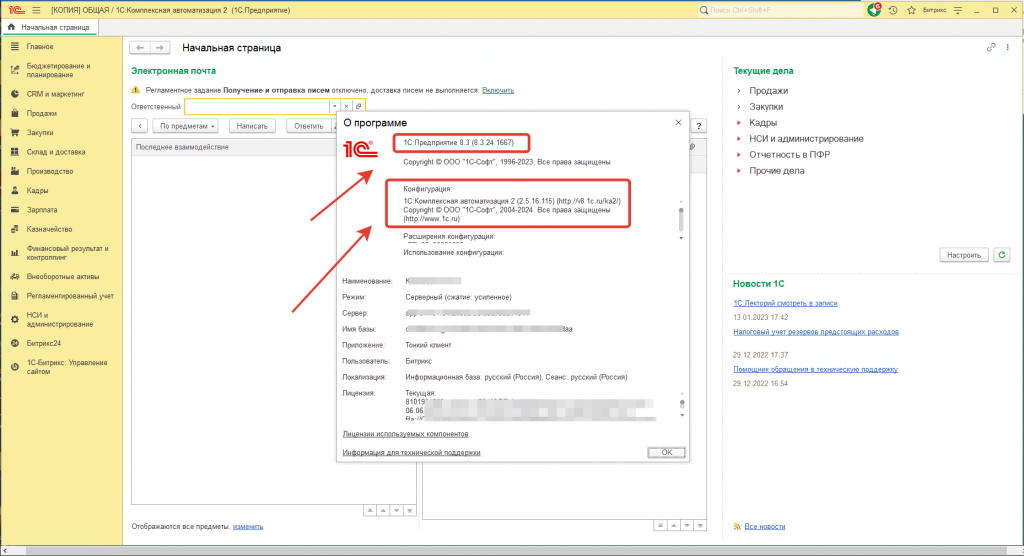Open Лицензии используемых компонентов link
Viewport: 1024px width, 556px height.
(405, 434)
